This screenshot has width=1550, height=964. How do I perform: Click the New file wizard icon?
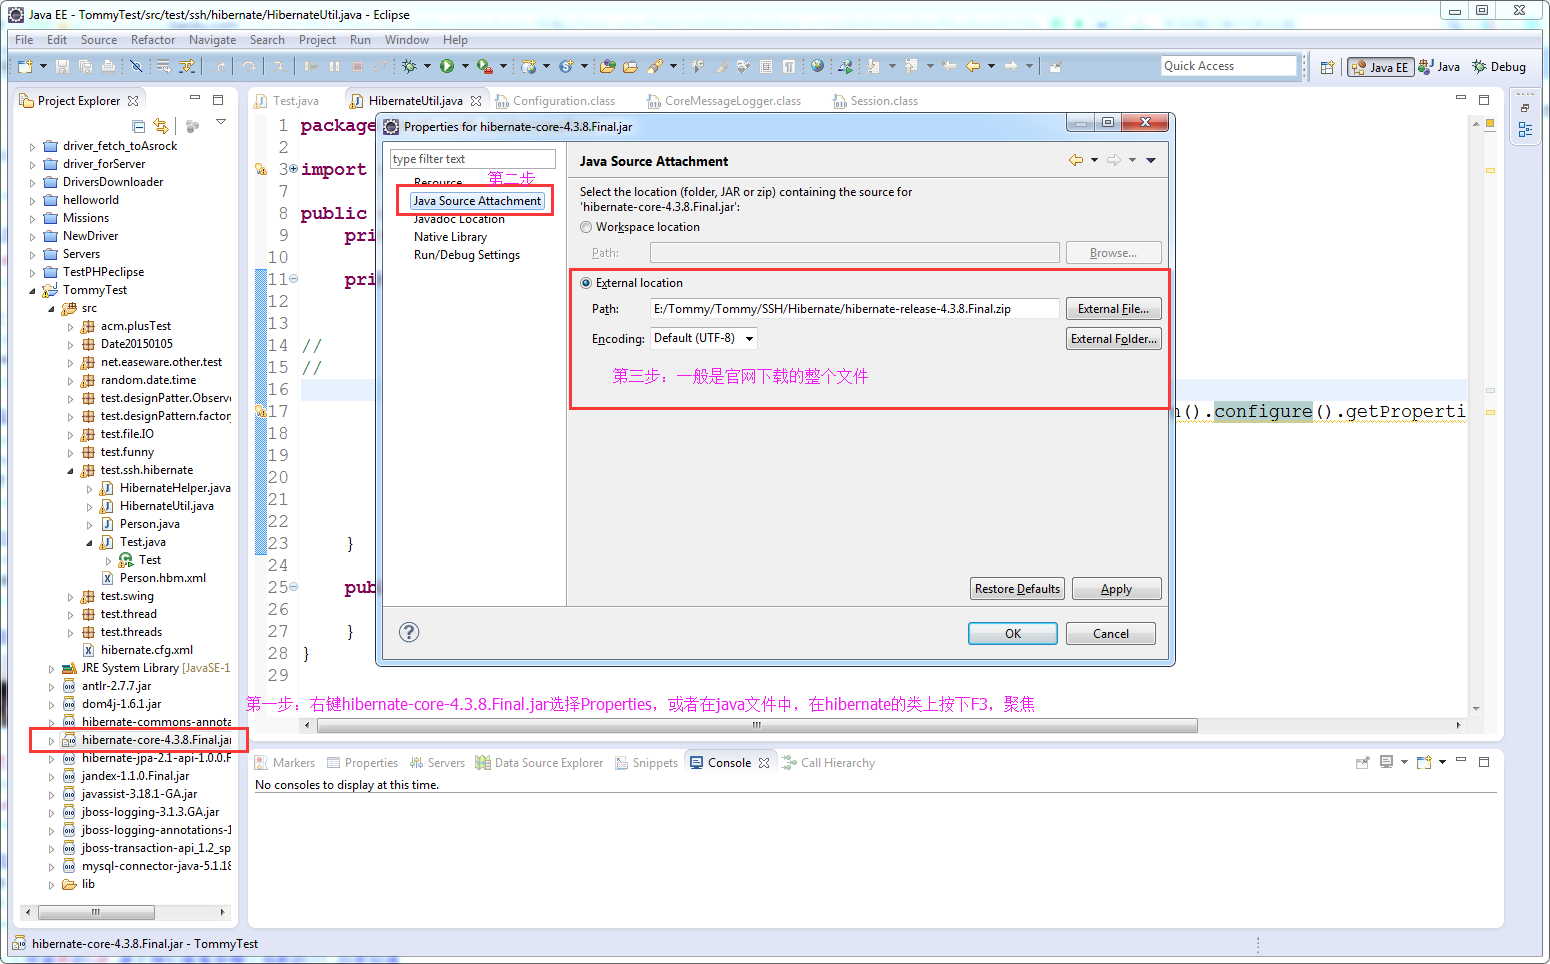(x=25, y=66)
